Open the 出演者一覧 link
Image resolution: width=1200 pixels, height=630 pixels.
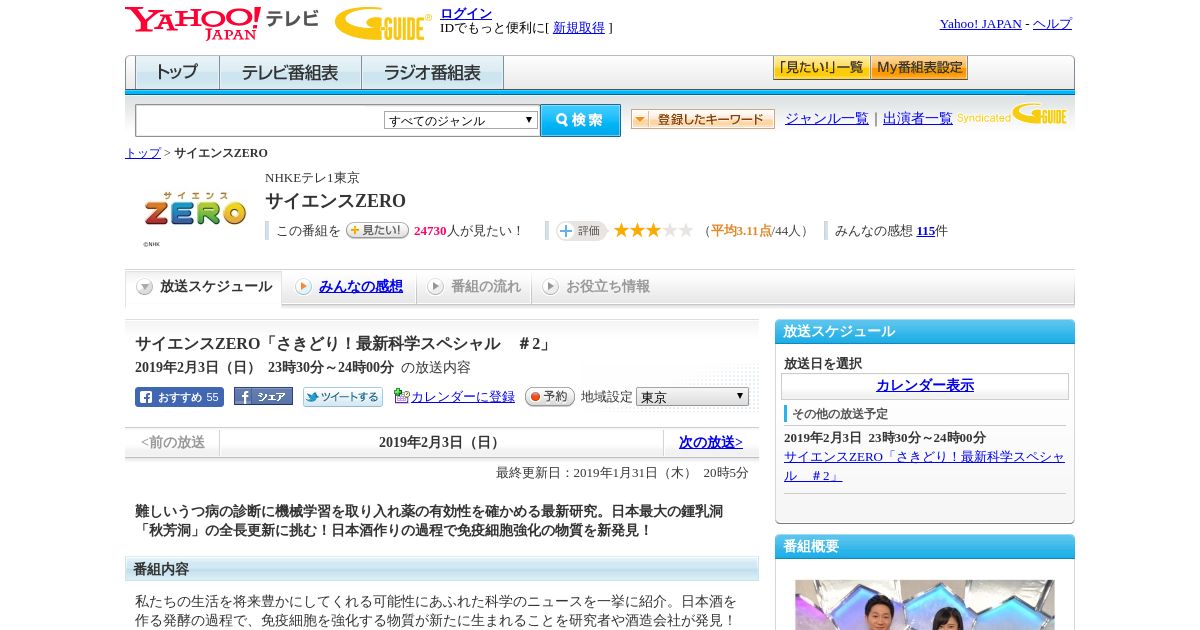(x=918, y=118)
